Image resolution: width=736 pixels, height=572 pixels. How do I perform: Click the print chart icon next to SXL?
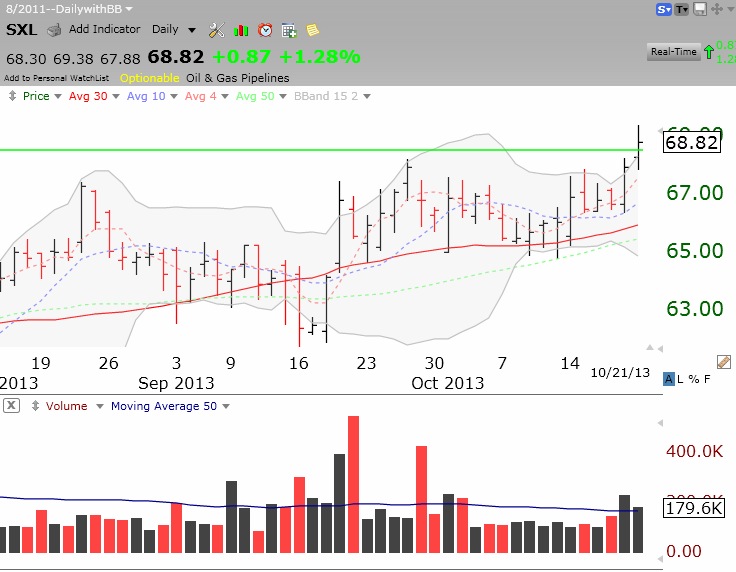55,30
